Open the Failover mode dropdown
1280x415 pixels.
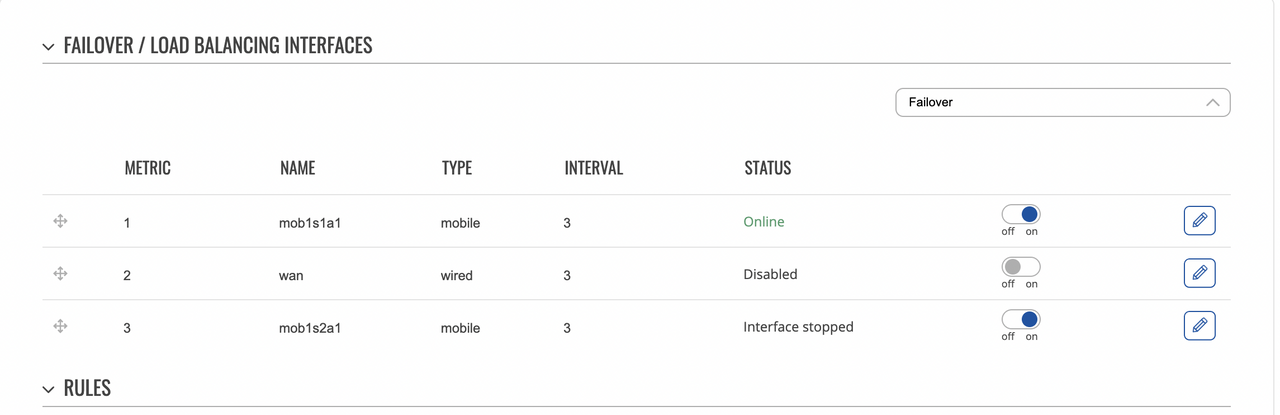click(x=1062, y=102)
